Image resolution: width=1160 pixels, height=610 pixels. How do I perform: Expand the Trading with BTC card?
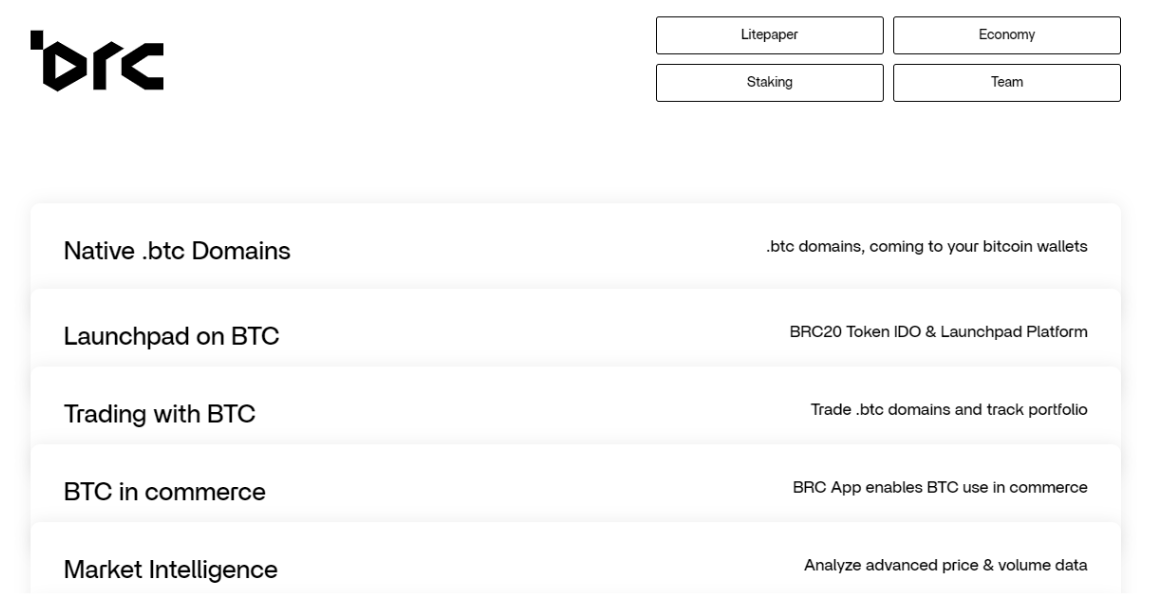pyautogui.click(x=576, y=406)
